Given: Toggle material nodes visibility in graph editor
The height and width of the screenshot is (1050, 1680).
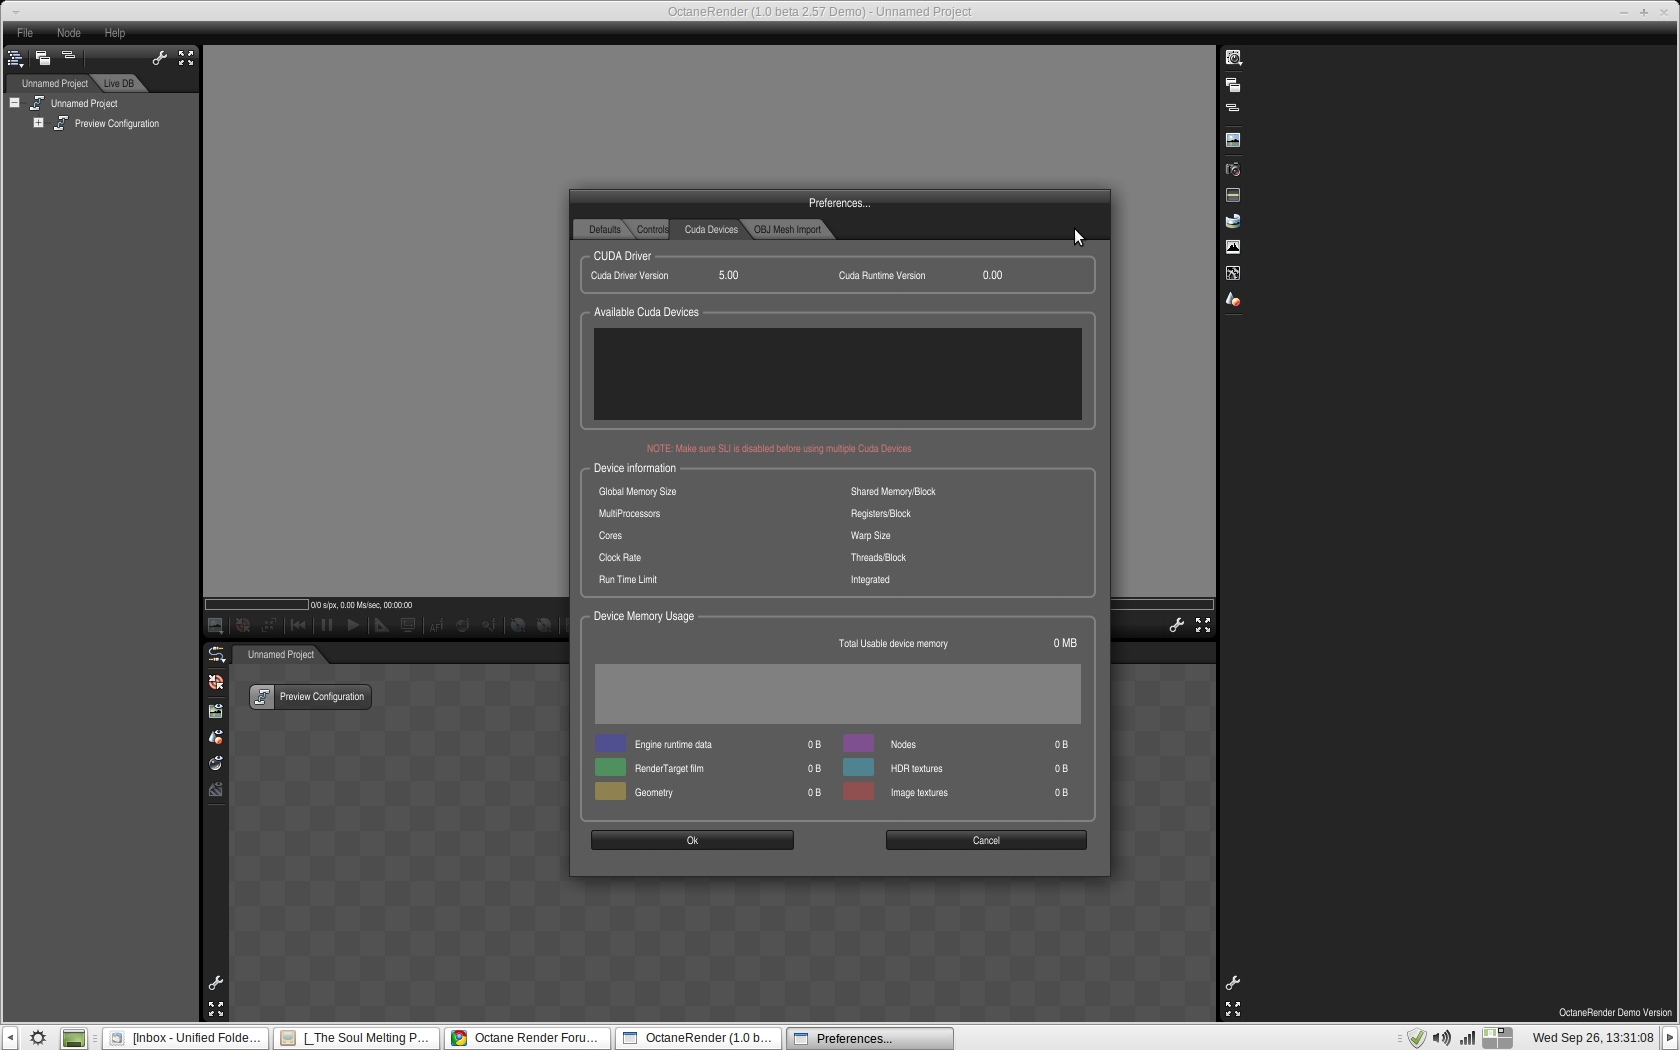Looking at the screenshot, I should point(216,763).
